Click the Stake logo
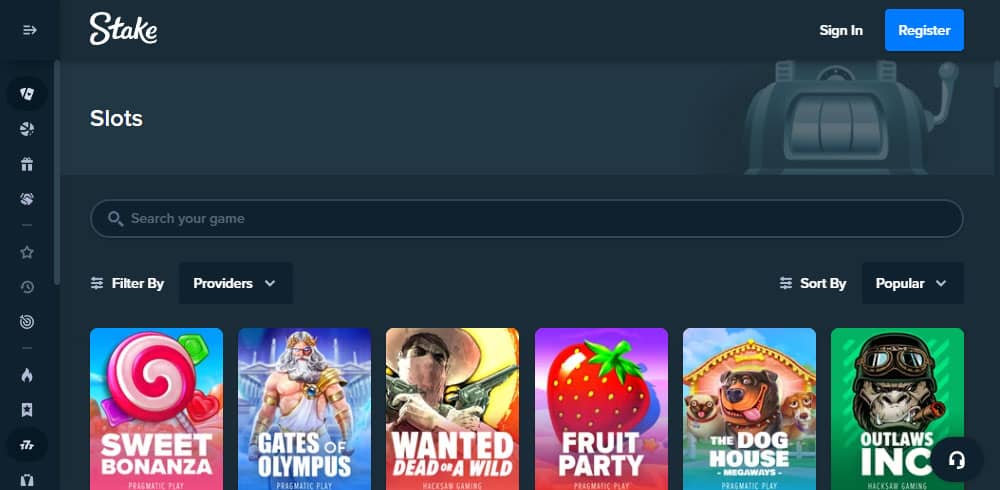This screenshot has height=490, width=1000. [123, 29]
